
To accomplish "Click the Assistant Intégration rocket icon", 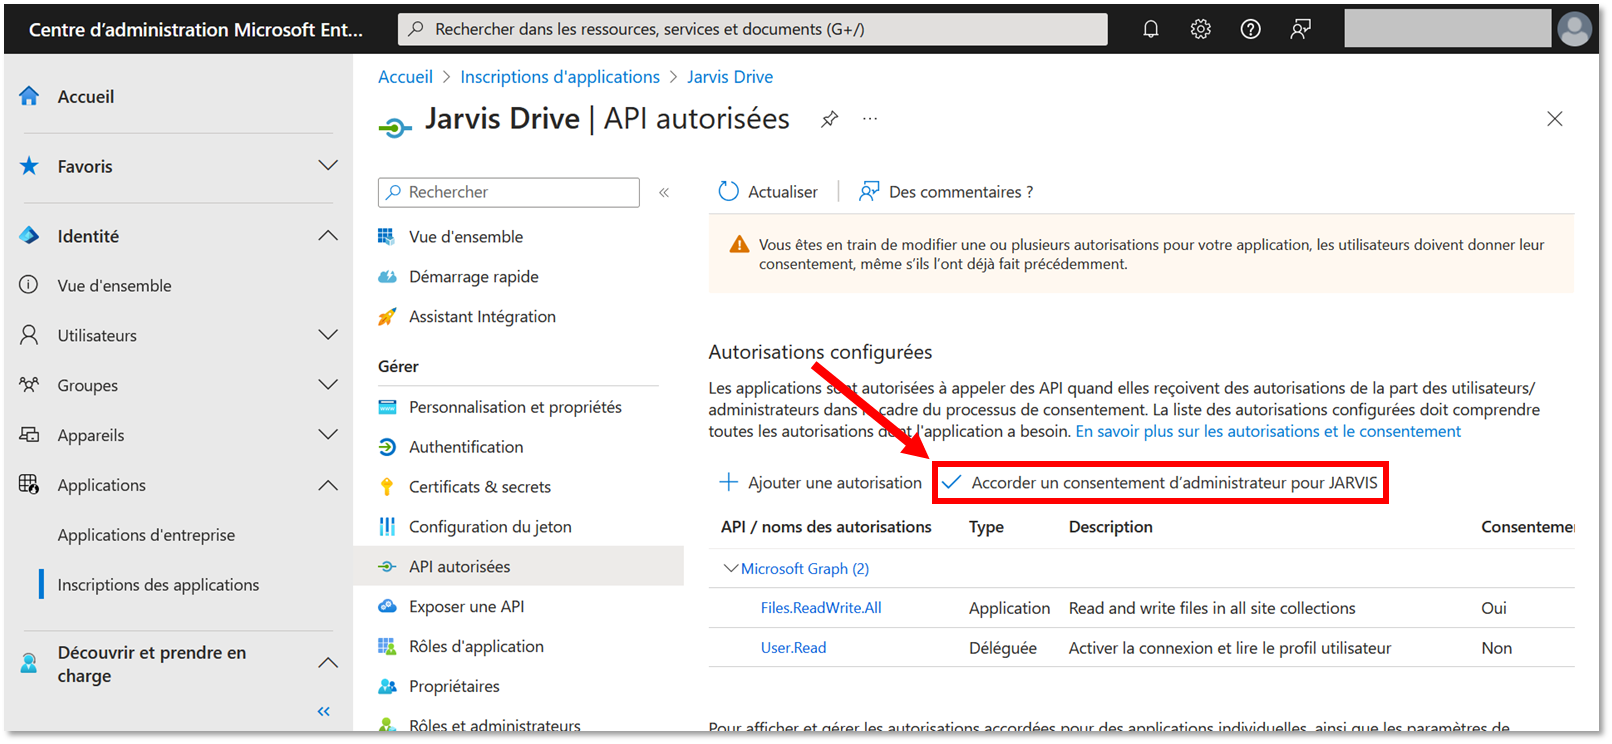I will tap(387, 317).
